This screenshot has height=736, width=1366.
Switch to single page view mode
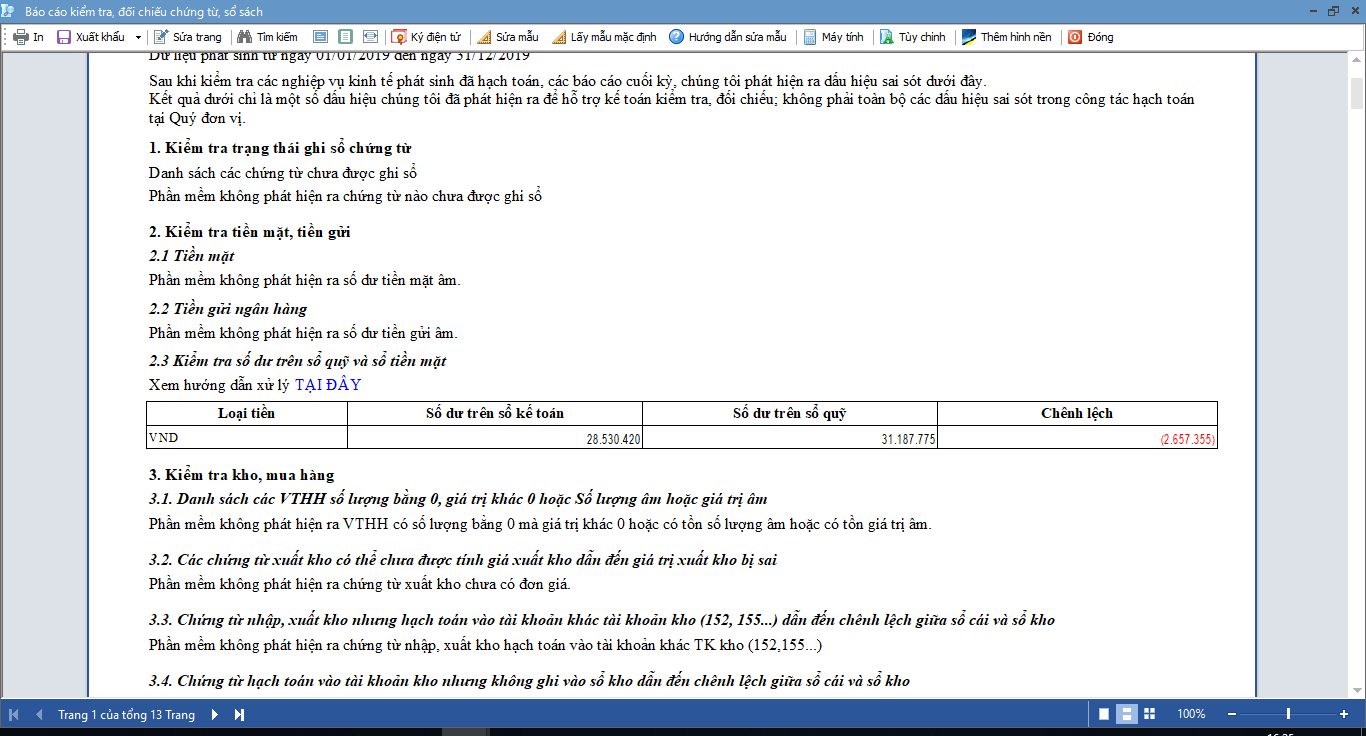tap(1104, 714)
